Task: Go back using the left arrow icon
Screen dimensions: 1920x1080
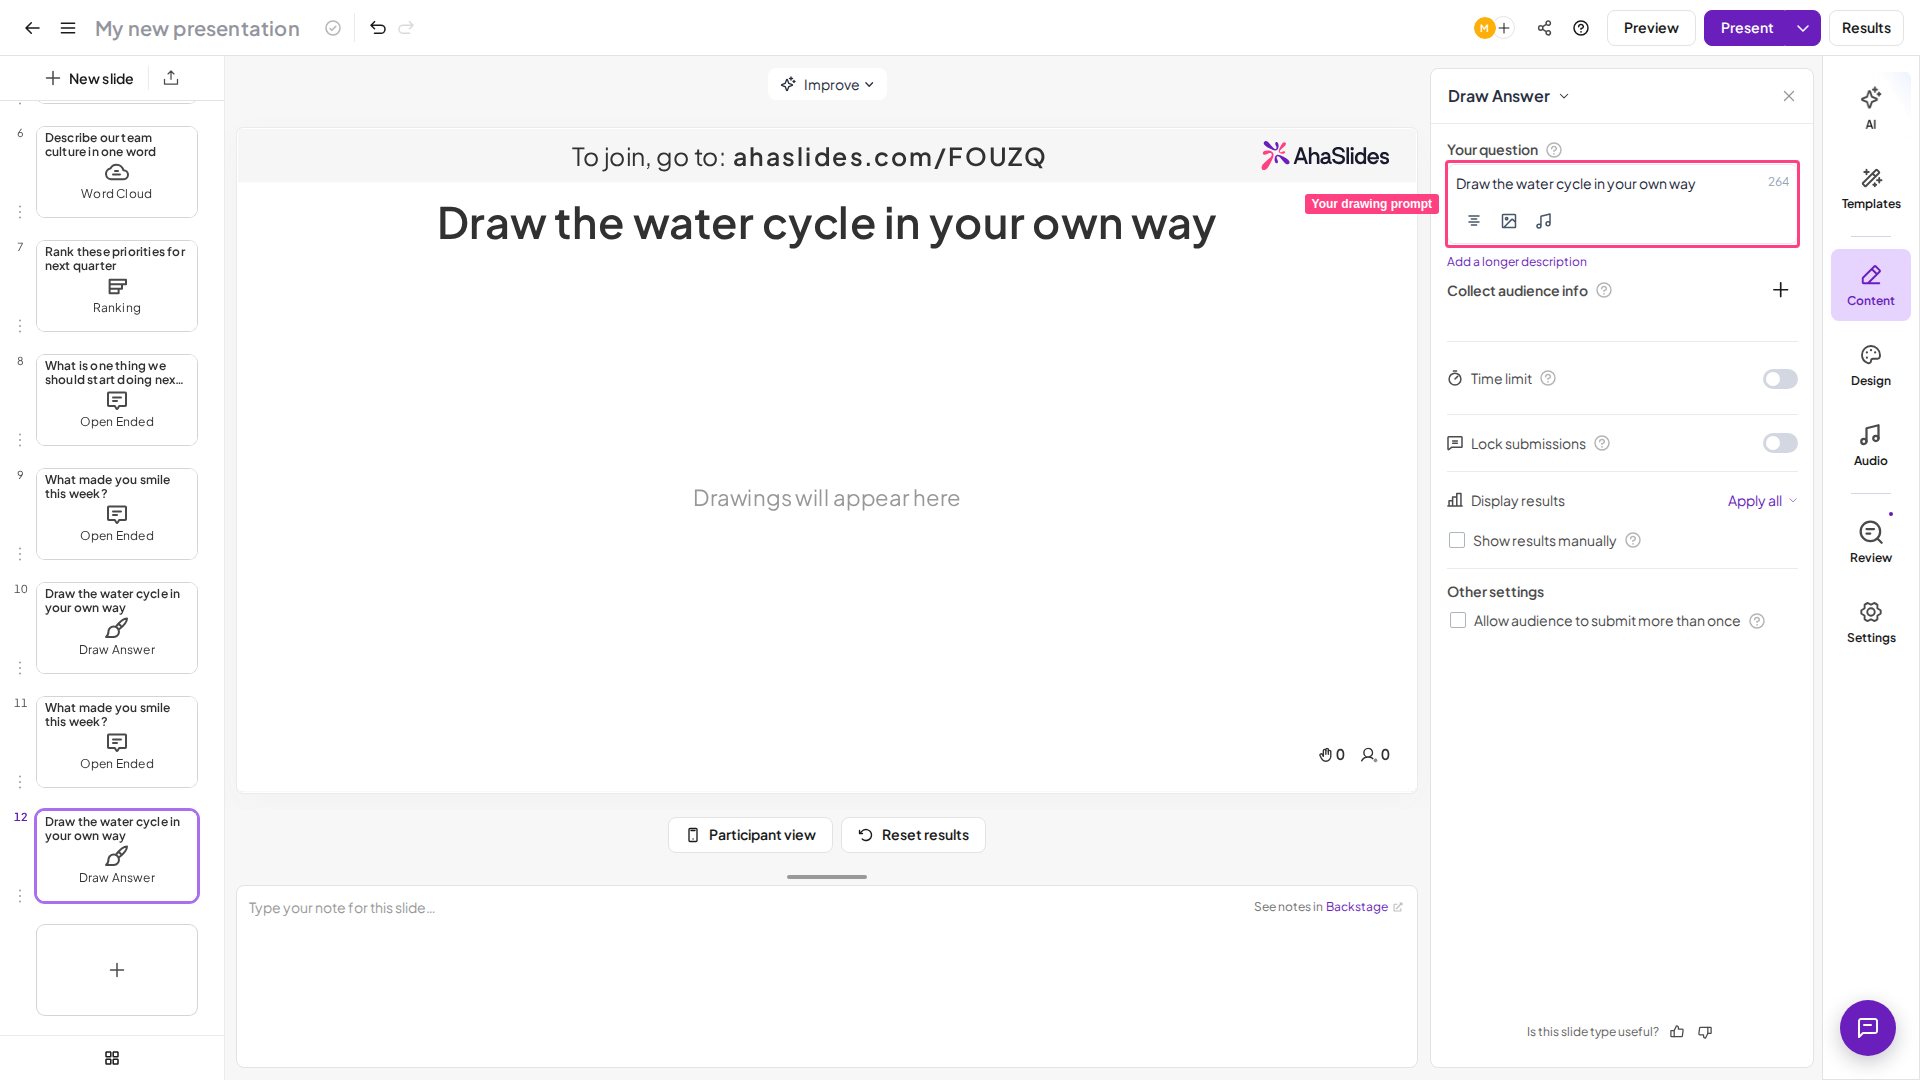Action: tap(32, 28)
